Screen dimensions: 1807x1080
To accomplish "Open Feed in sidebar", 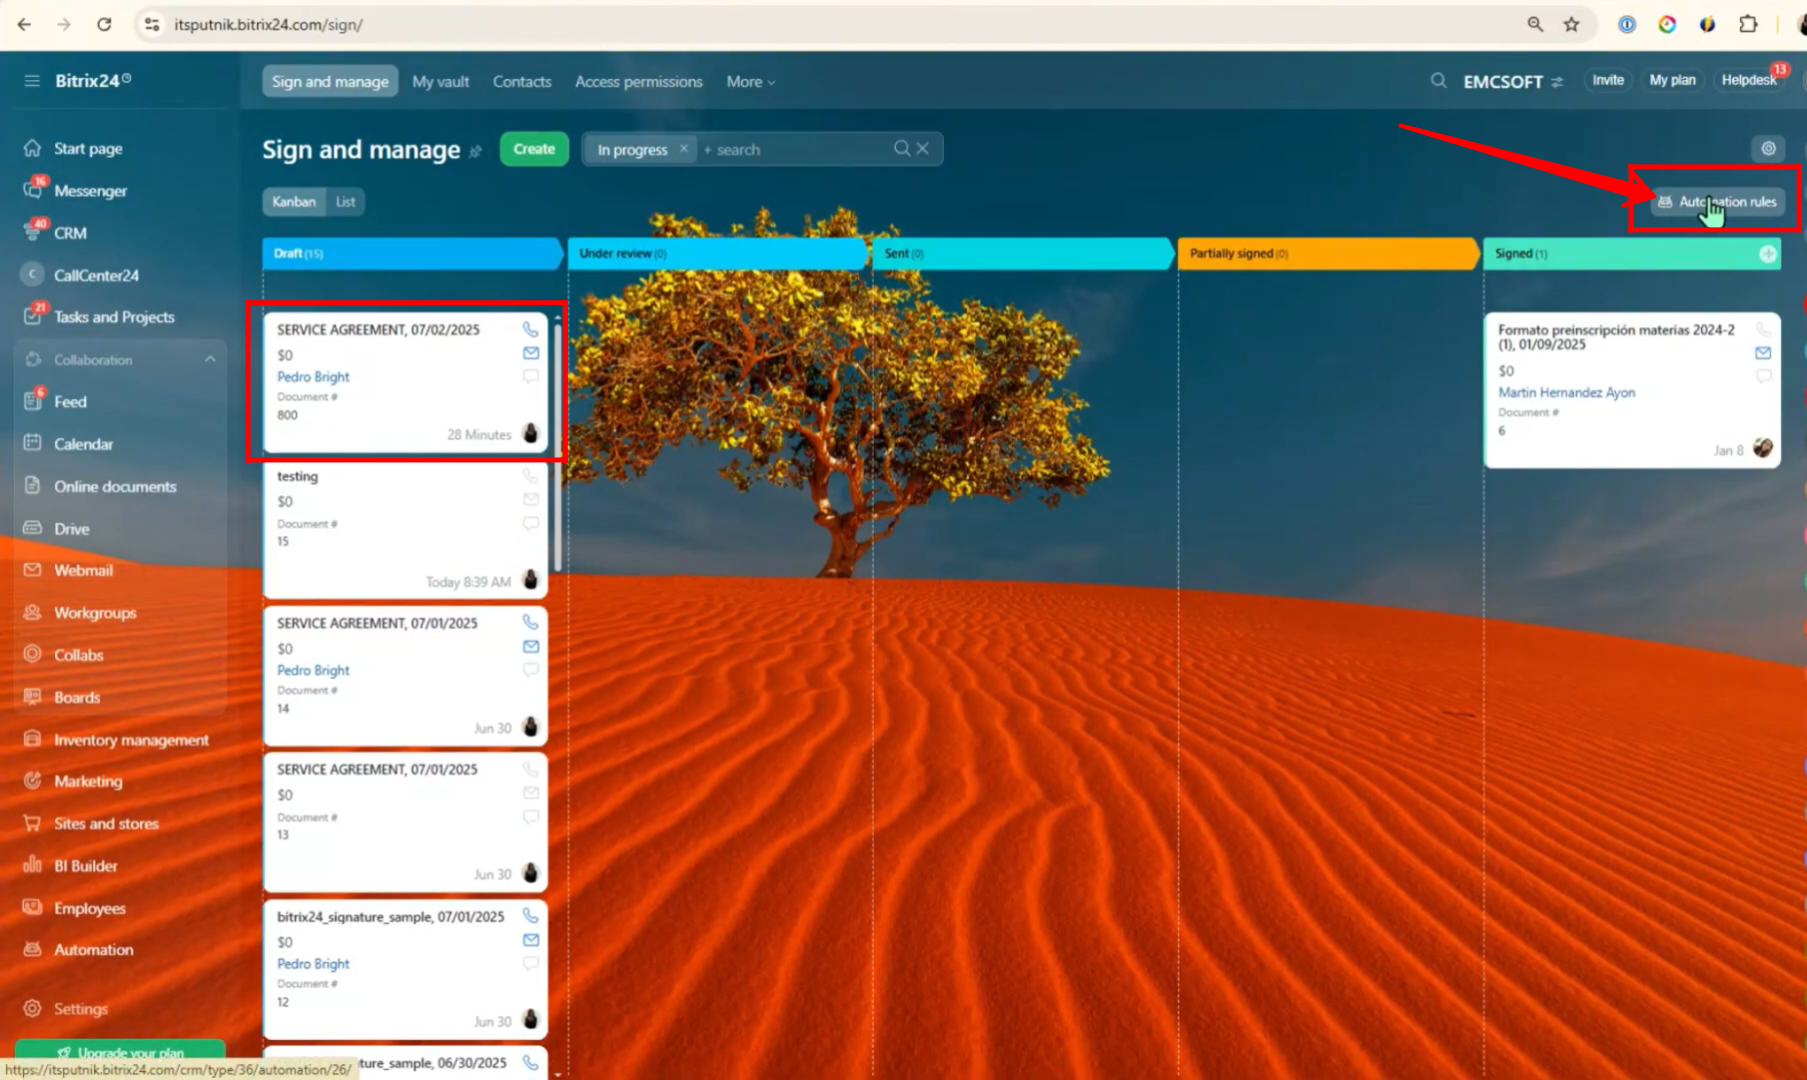I will click(x=70, y=401).
